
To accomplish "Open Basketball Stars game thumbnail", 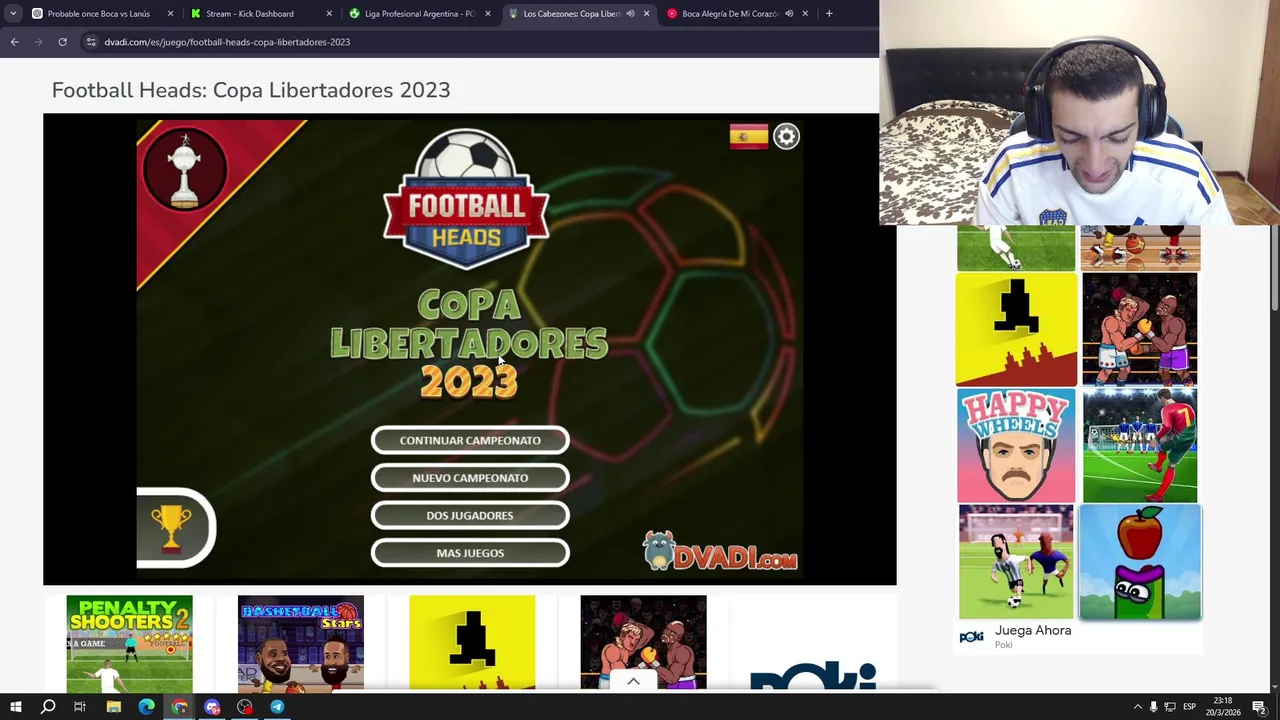I will [x=301, y=643].
